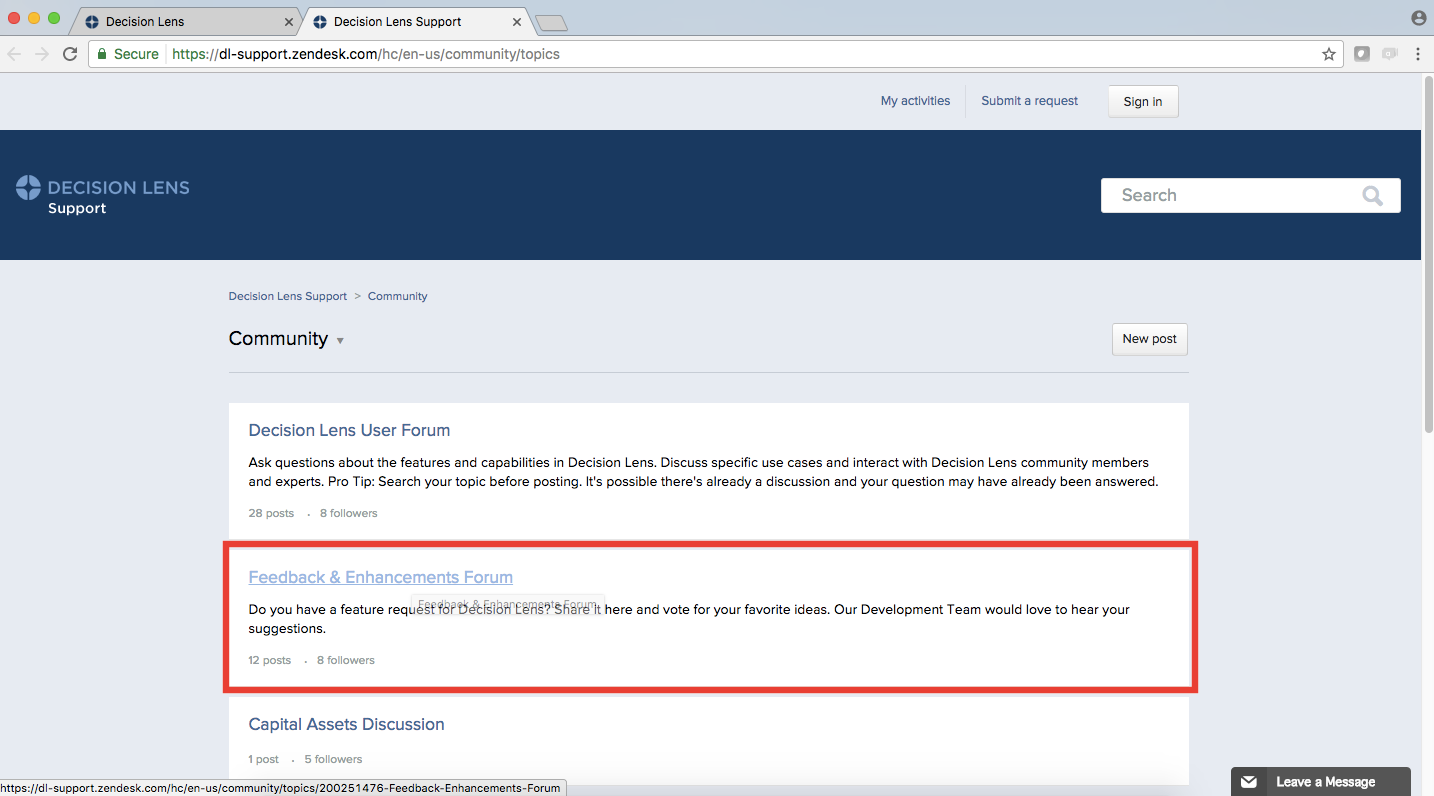Select the Decision Lens Support tab

(x=416, y=21)
